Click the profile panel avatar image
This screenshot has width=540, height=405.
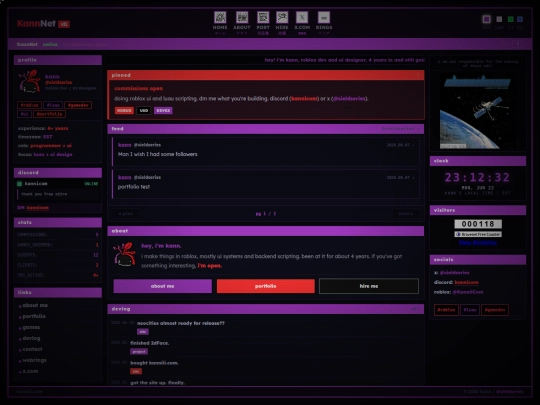(x=30, y=82)
